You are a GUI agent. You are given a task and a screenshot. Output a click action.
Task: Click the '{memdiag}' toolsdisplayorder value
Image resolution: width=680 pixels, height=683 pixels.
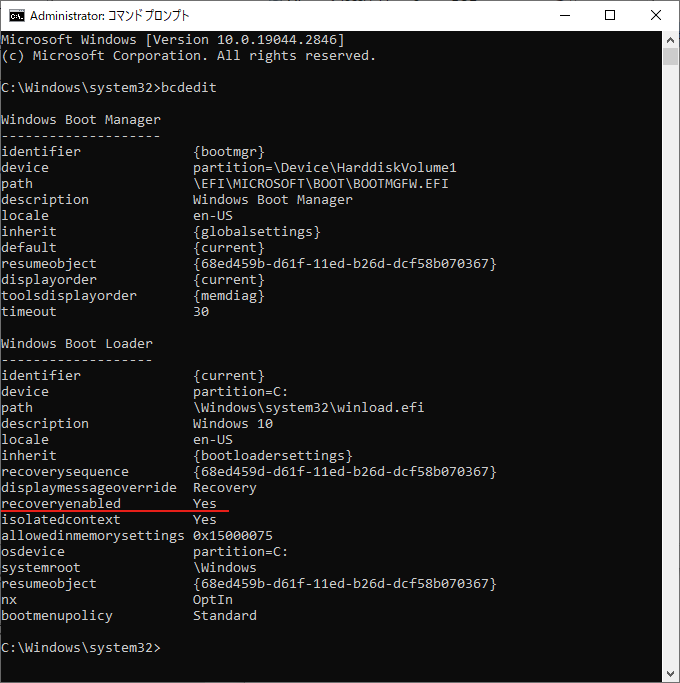229,296
